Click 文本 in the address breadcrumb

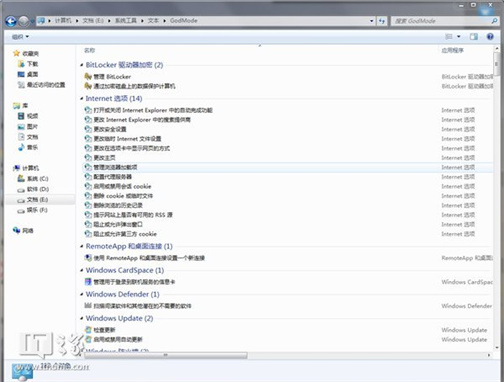coord(153,21)
